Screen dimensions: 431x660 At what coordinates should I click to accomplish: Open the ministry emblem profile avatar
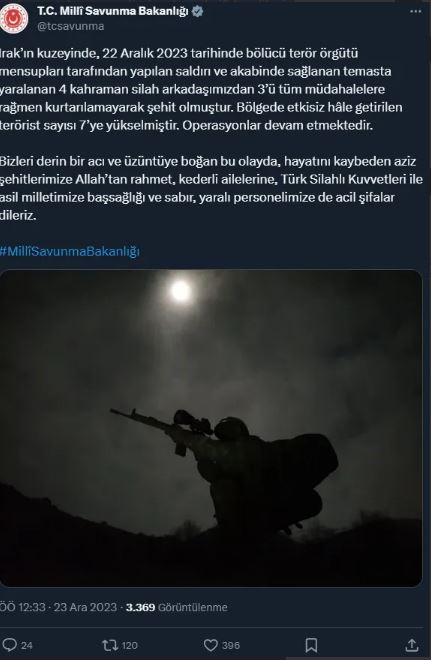click(x=14, y=18)
